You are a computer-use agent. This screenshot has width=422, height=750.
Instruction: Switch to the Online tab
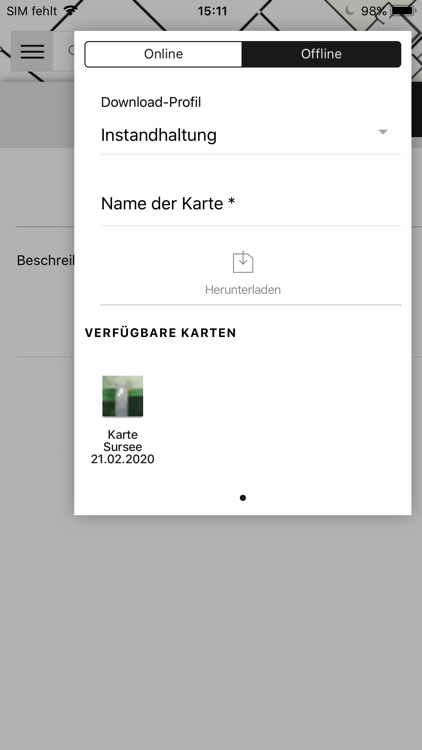[x=163, y=54]
